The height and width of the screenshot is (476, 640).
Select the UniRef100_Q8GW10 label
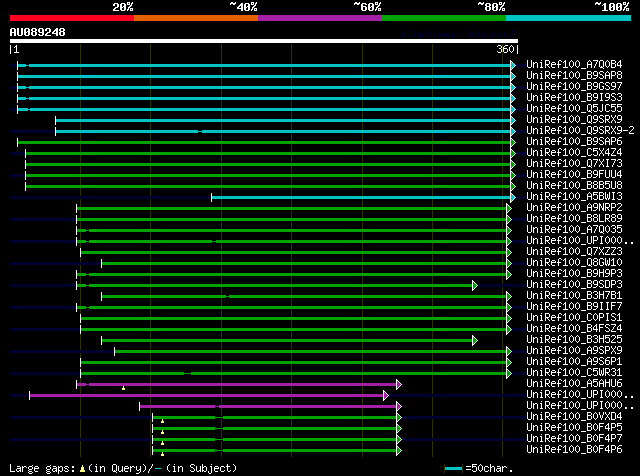574,262
